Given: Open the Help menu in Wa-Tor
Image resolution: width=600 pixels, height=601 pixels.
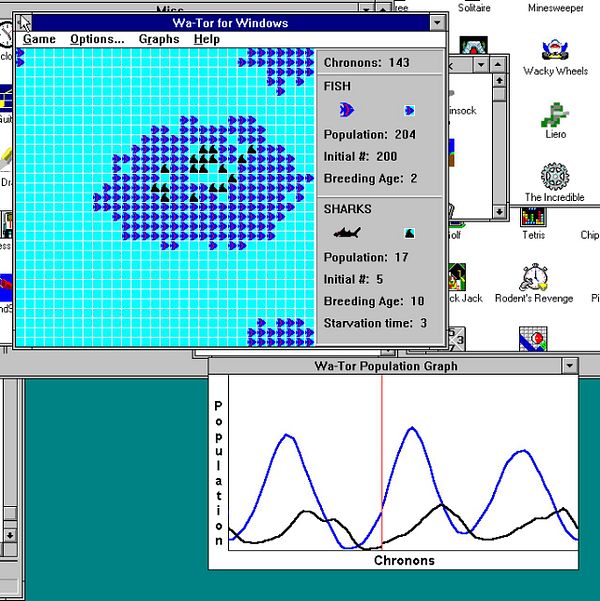Looking at the screenshot, I should click(207, 39).
